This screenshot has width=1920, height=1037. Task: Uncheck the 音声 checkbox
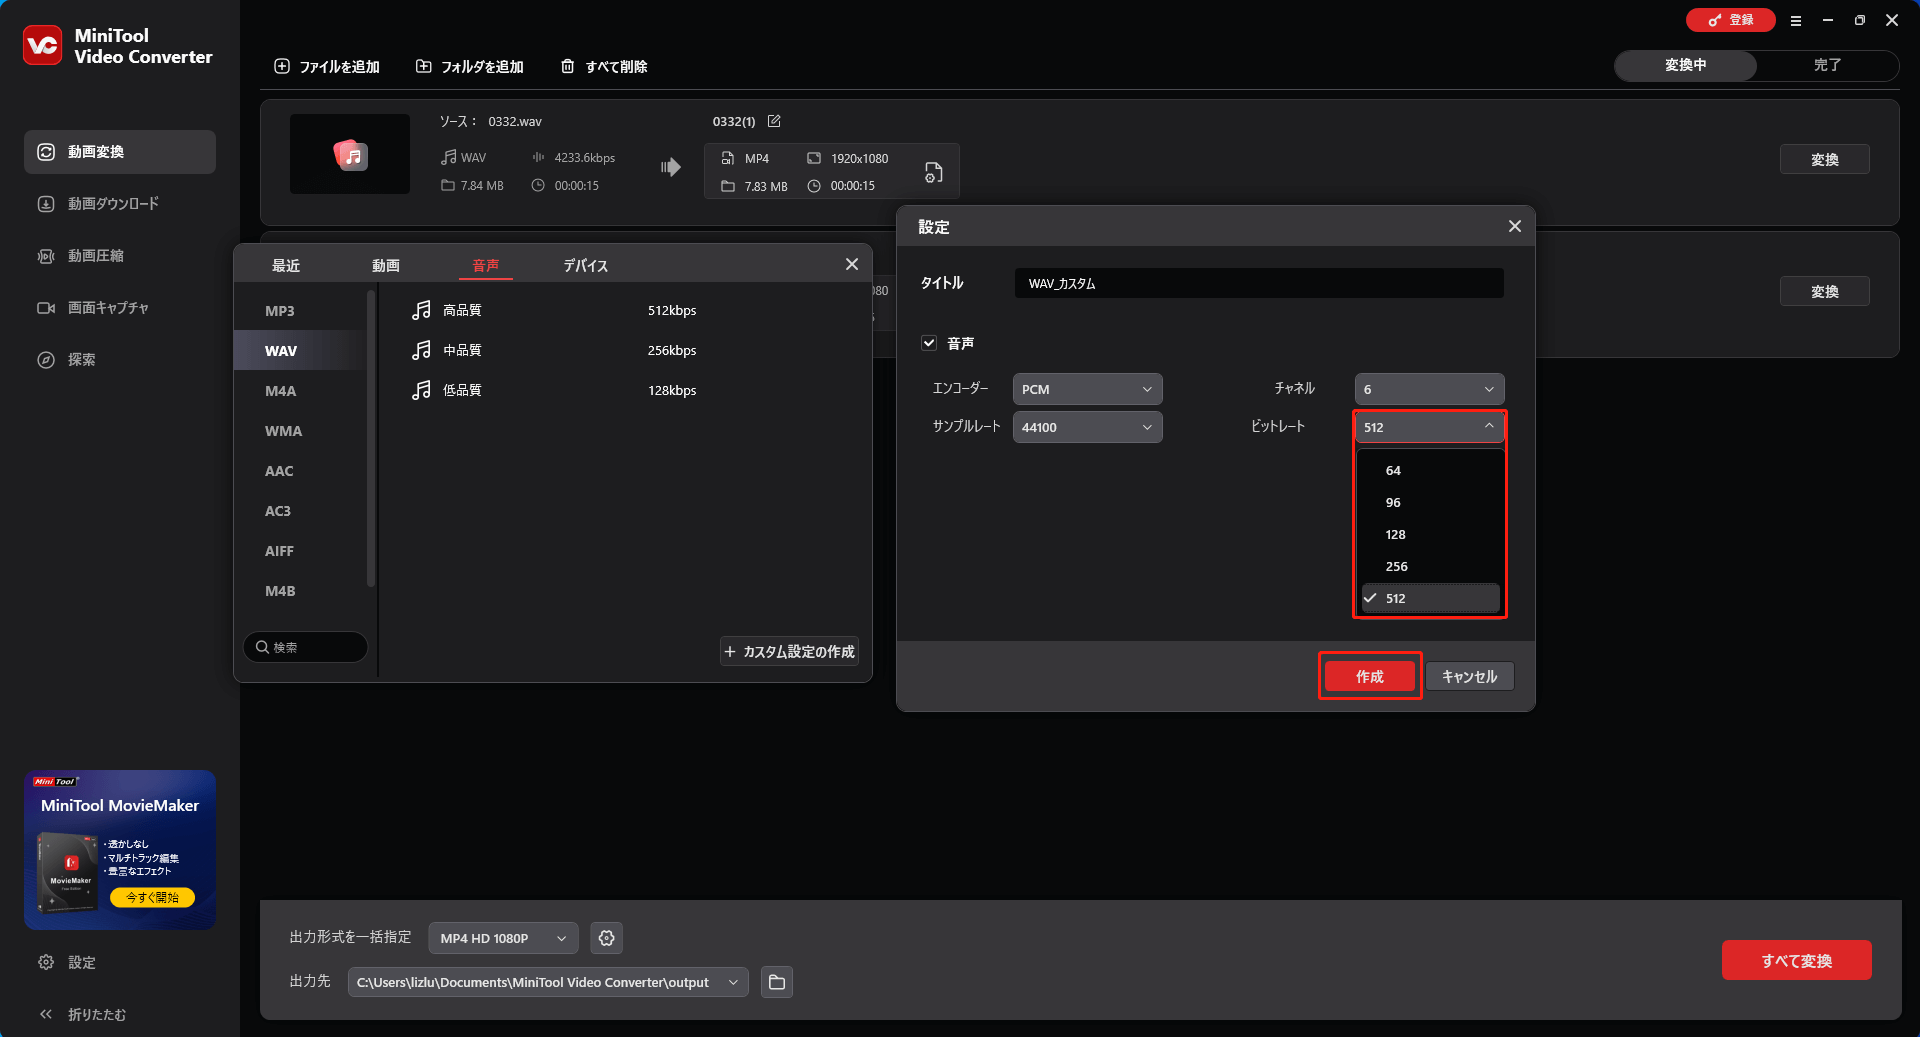pyautogui.click(x=929, y=343)
